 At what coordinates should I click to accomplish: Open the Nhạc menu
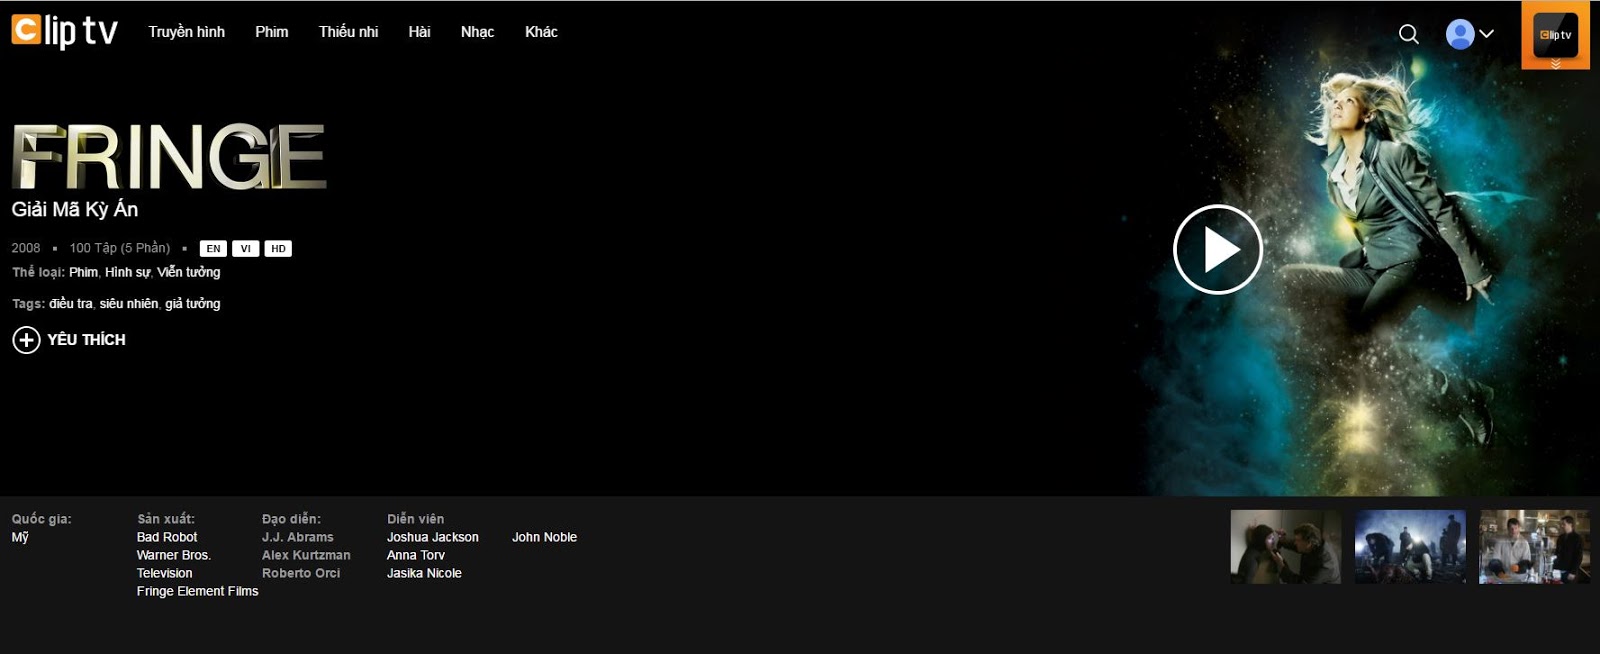coord(477,32)
